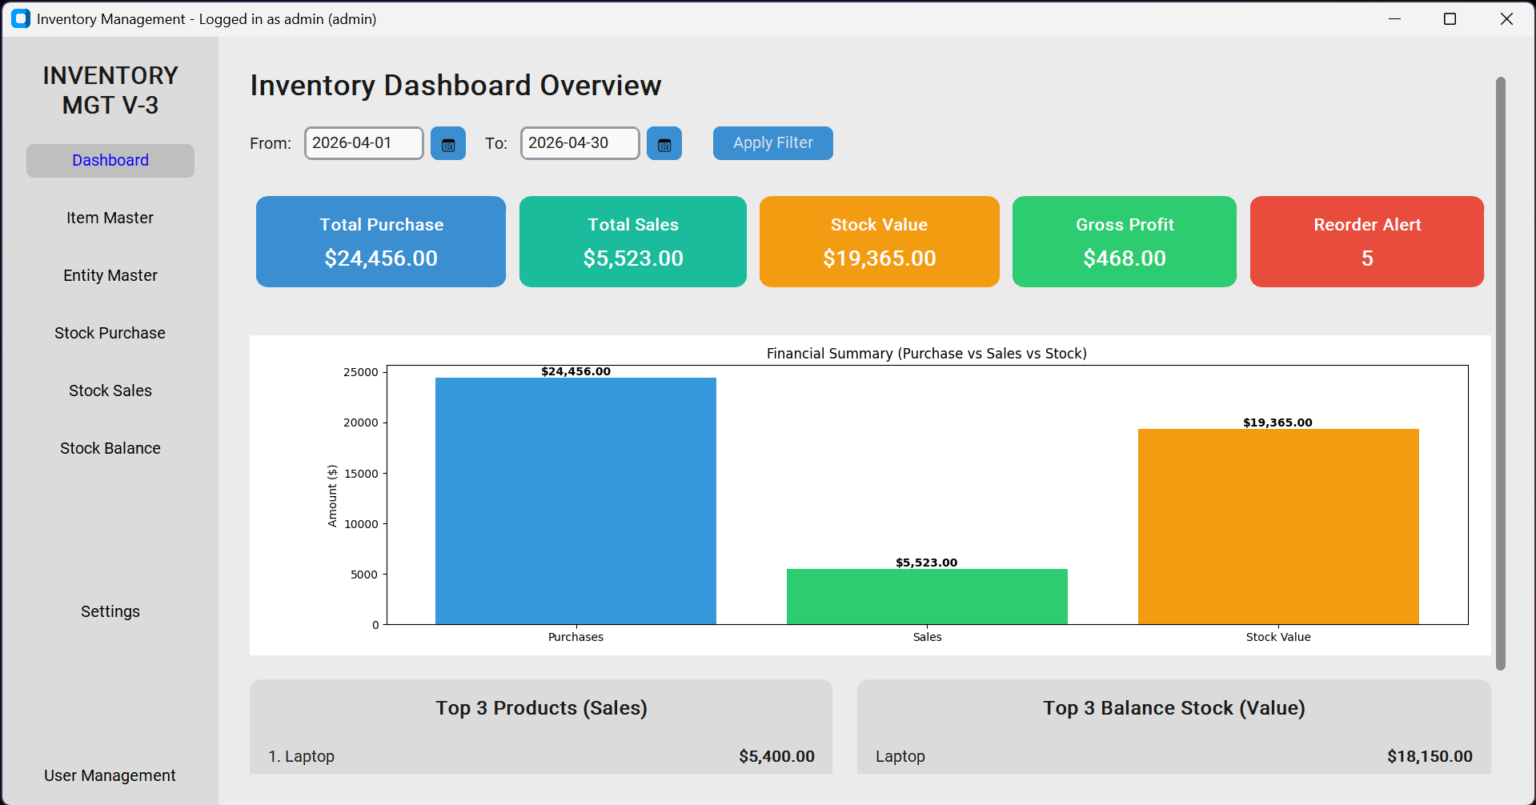Viewport: 1536px width, 805px height.
Task: Select the Total Purchase summary card
Action: (381, 242)
